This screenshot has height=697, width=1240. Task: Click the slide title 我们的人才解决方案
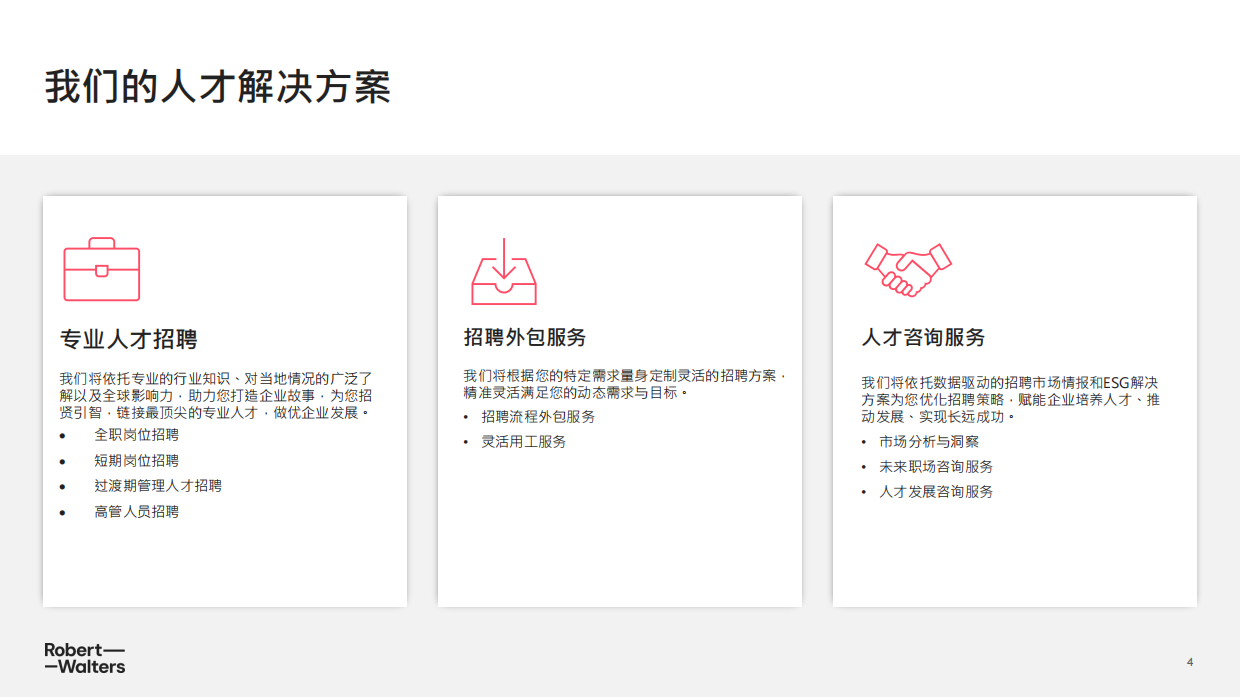point(218,87)
